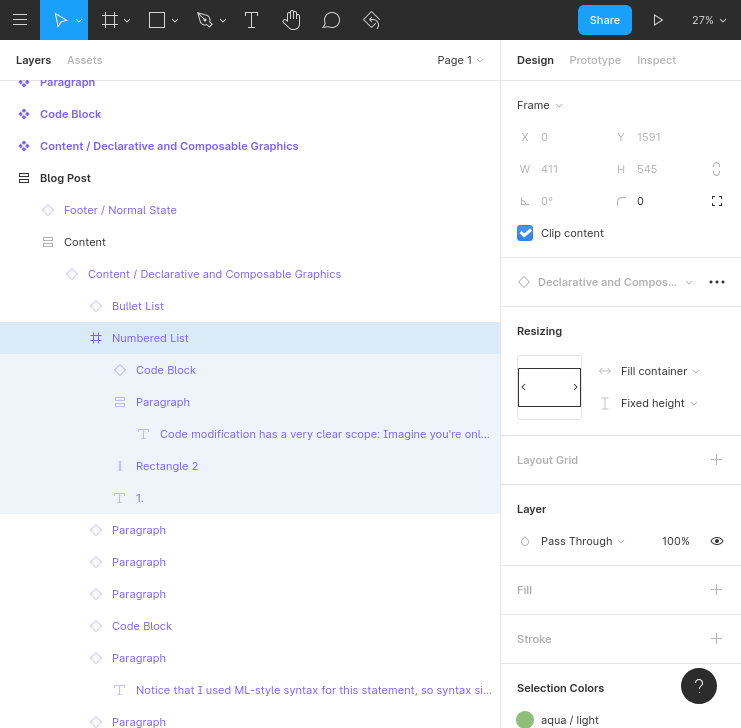Screen dimensions: 741x728
Task: Click the rectangle icon beside Rectangle 2
Action: click(120, 466)
